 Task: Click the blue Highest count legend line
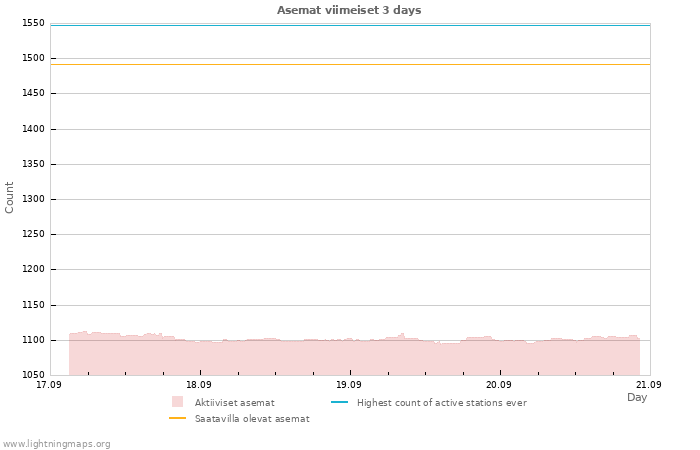(339, 402)
